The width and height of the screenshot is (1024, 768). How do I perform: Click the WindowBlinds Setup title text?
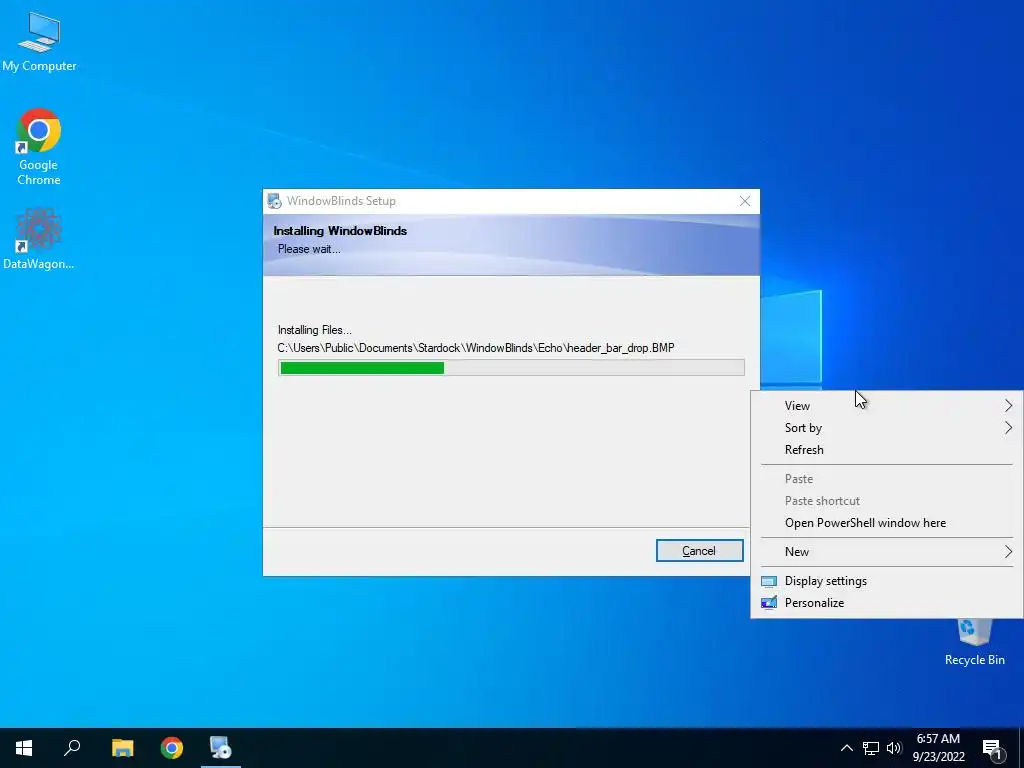point(341,201)
